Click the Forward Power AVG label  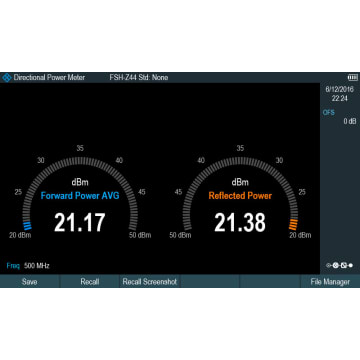point(80,196)
